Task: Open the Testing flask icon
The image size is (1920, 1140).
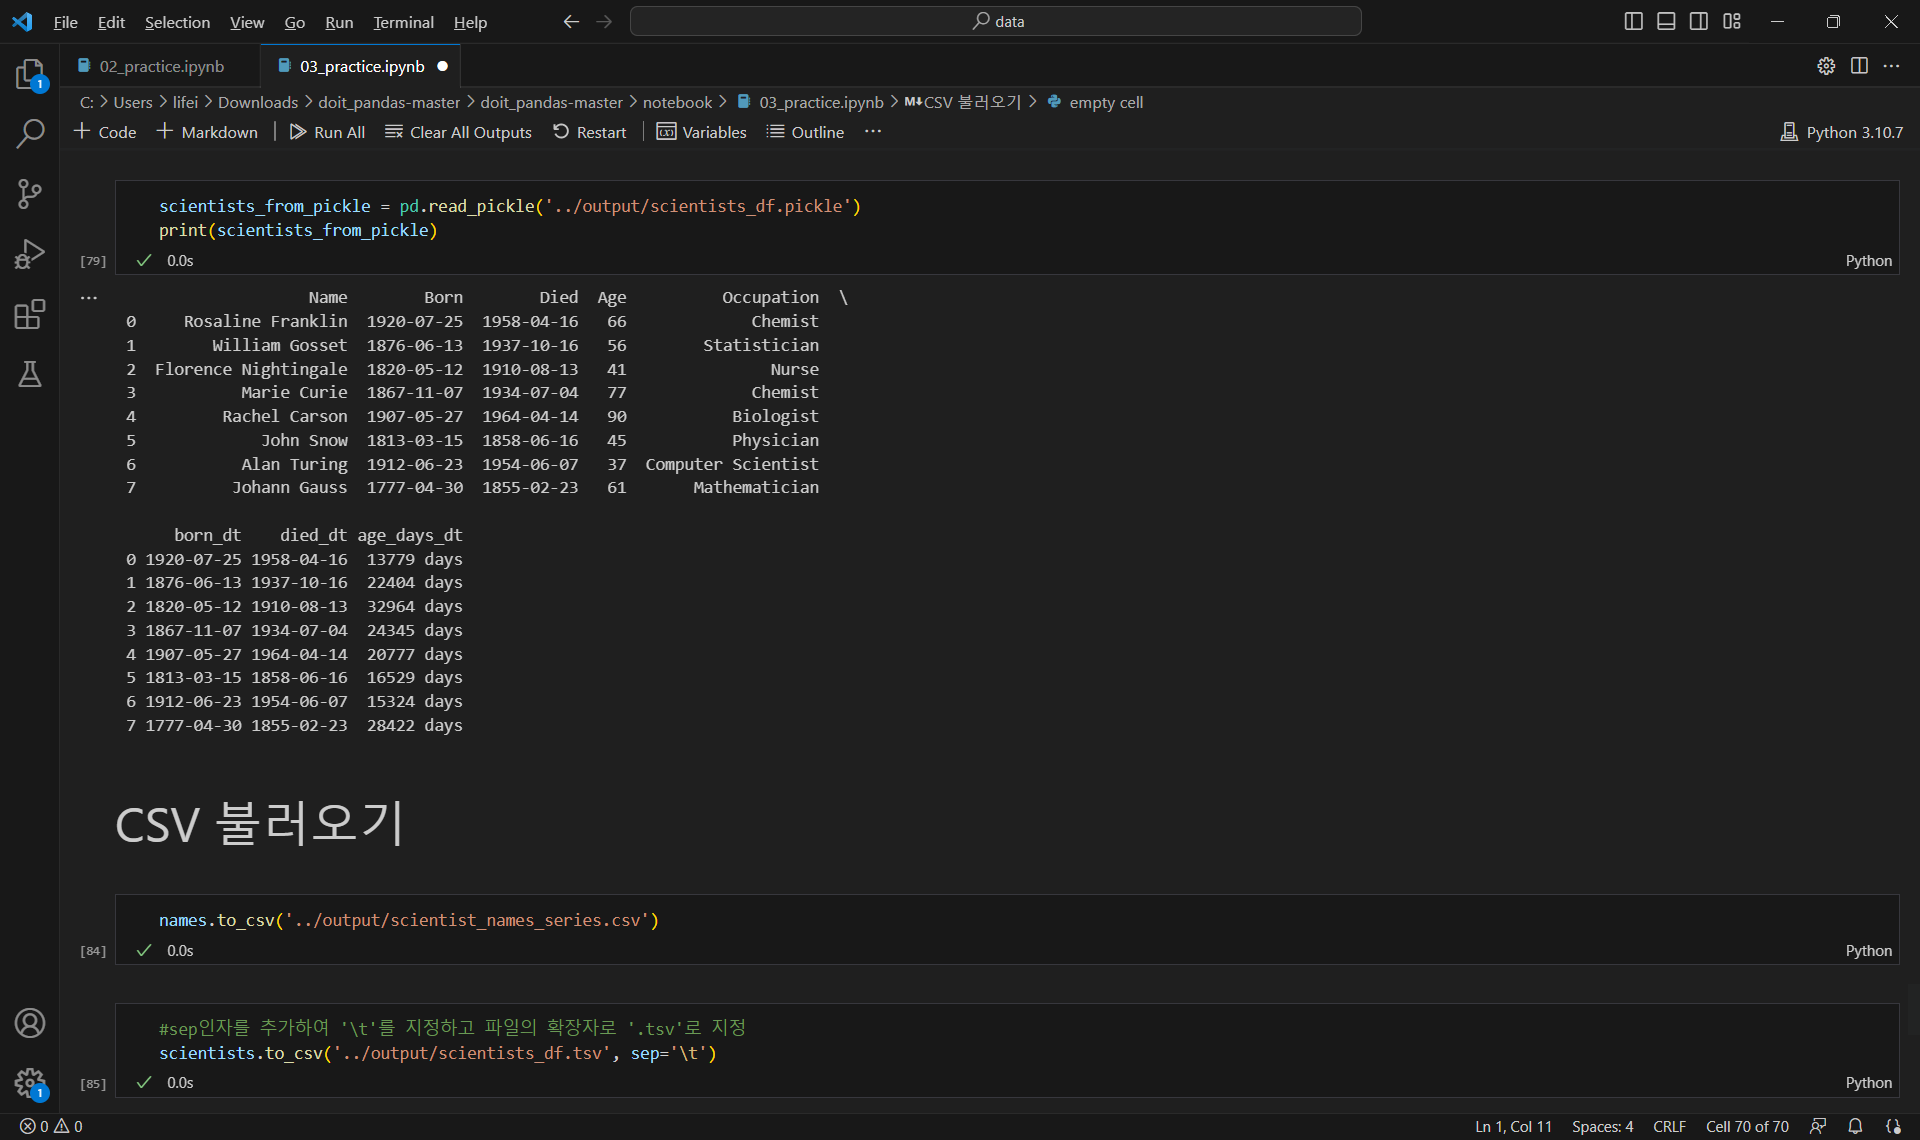Action: tap(30, 374)
